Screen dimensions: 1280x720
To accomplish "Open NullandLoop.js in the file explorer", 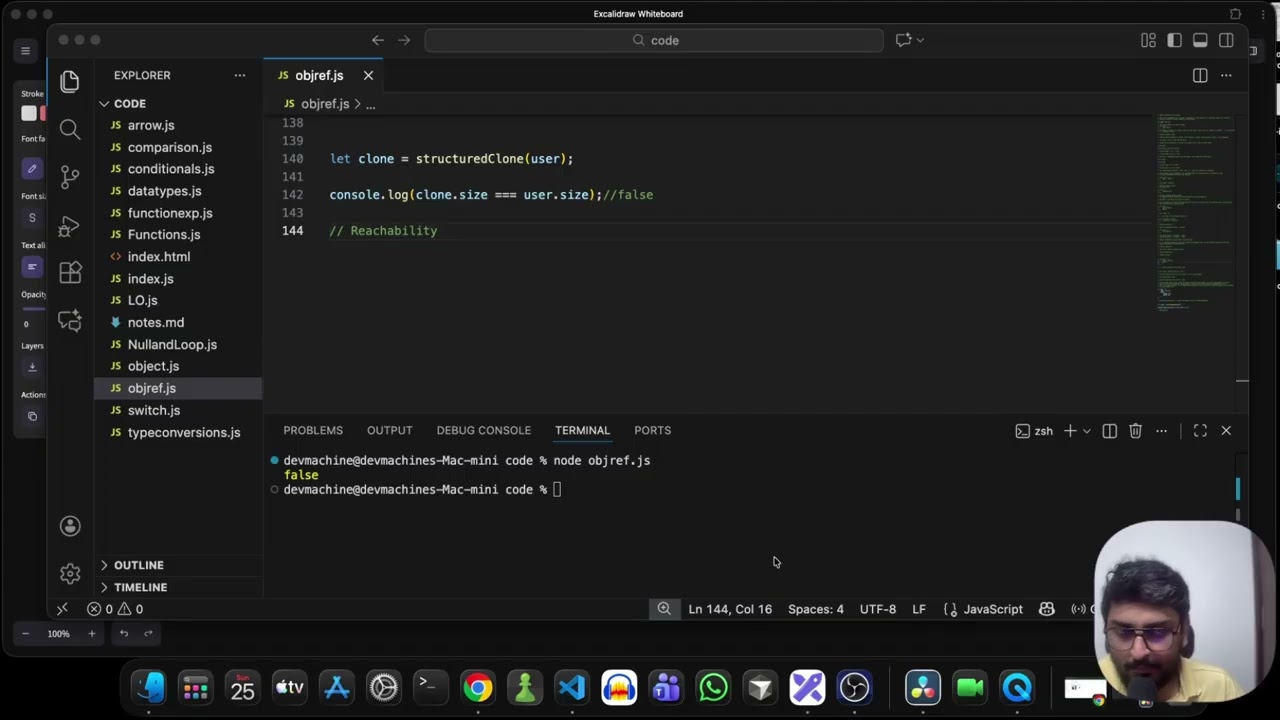I will (x=178, y=345).
